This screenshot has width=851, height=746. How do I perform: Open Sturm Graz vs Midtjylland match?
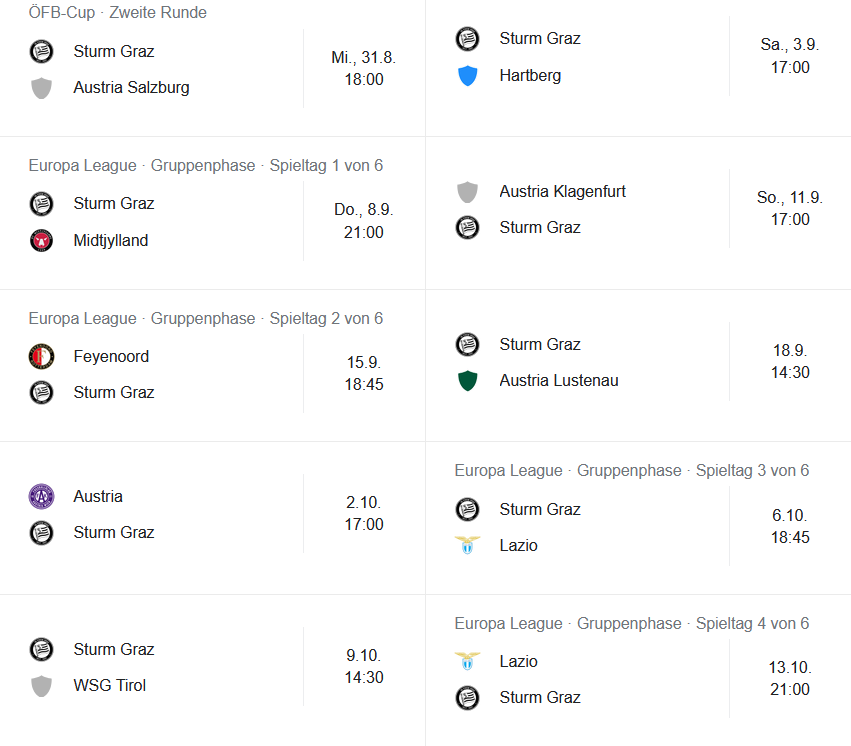click(213, 221)
